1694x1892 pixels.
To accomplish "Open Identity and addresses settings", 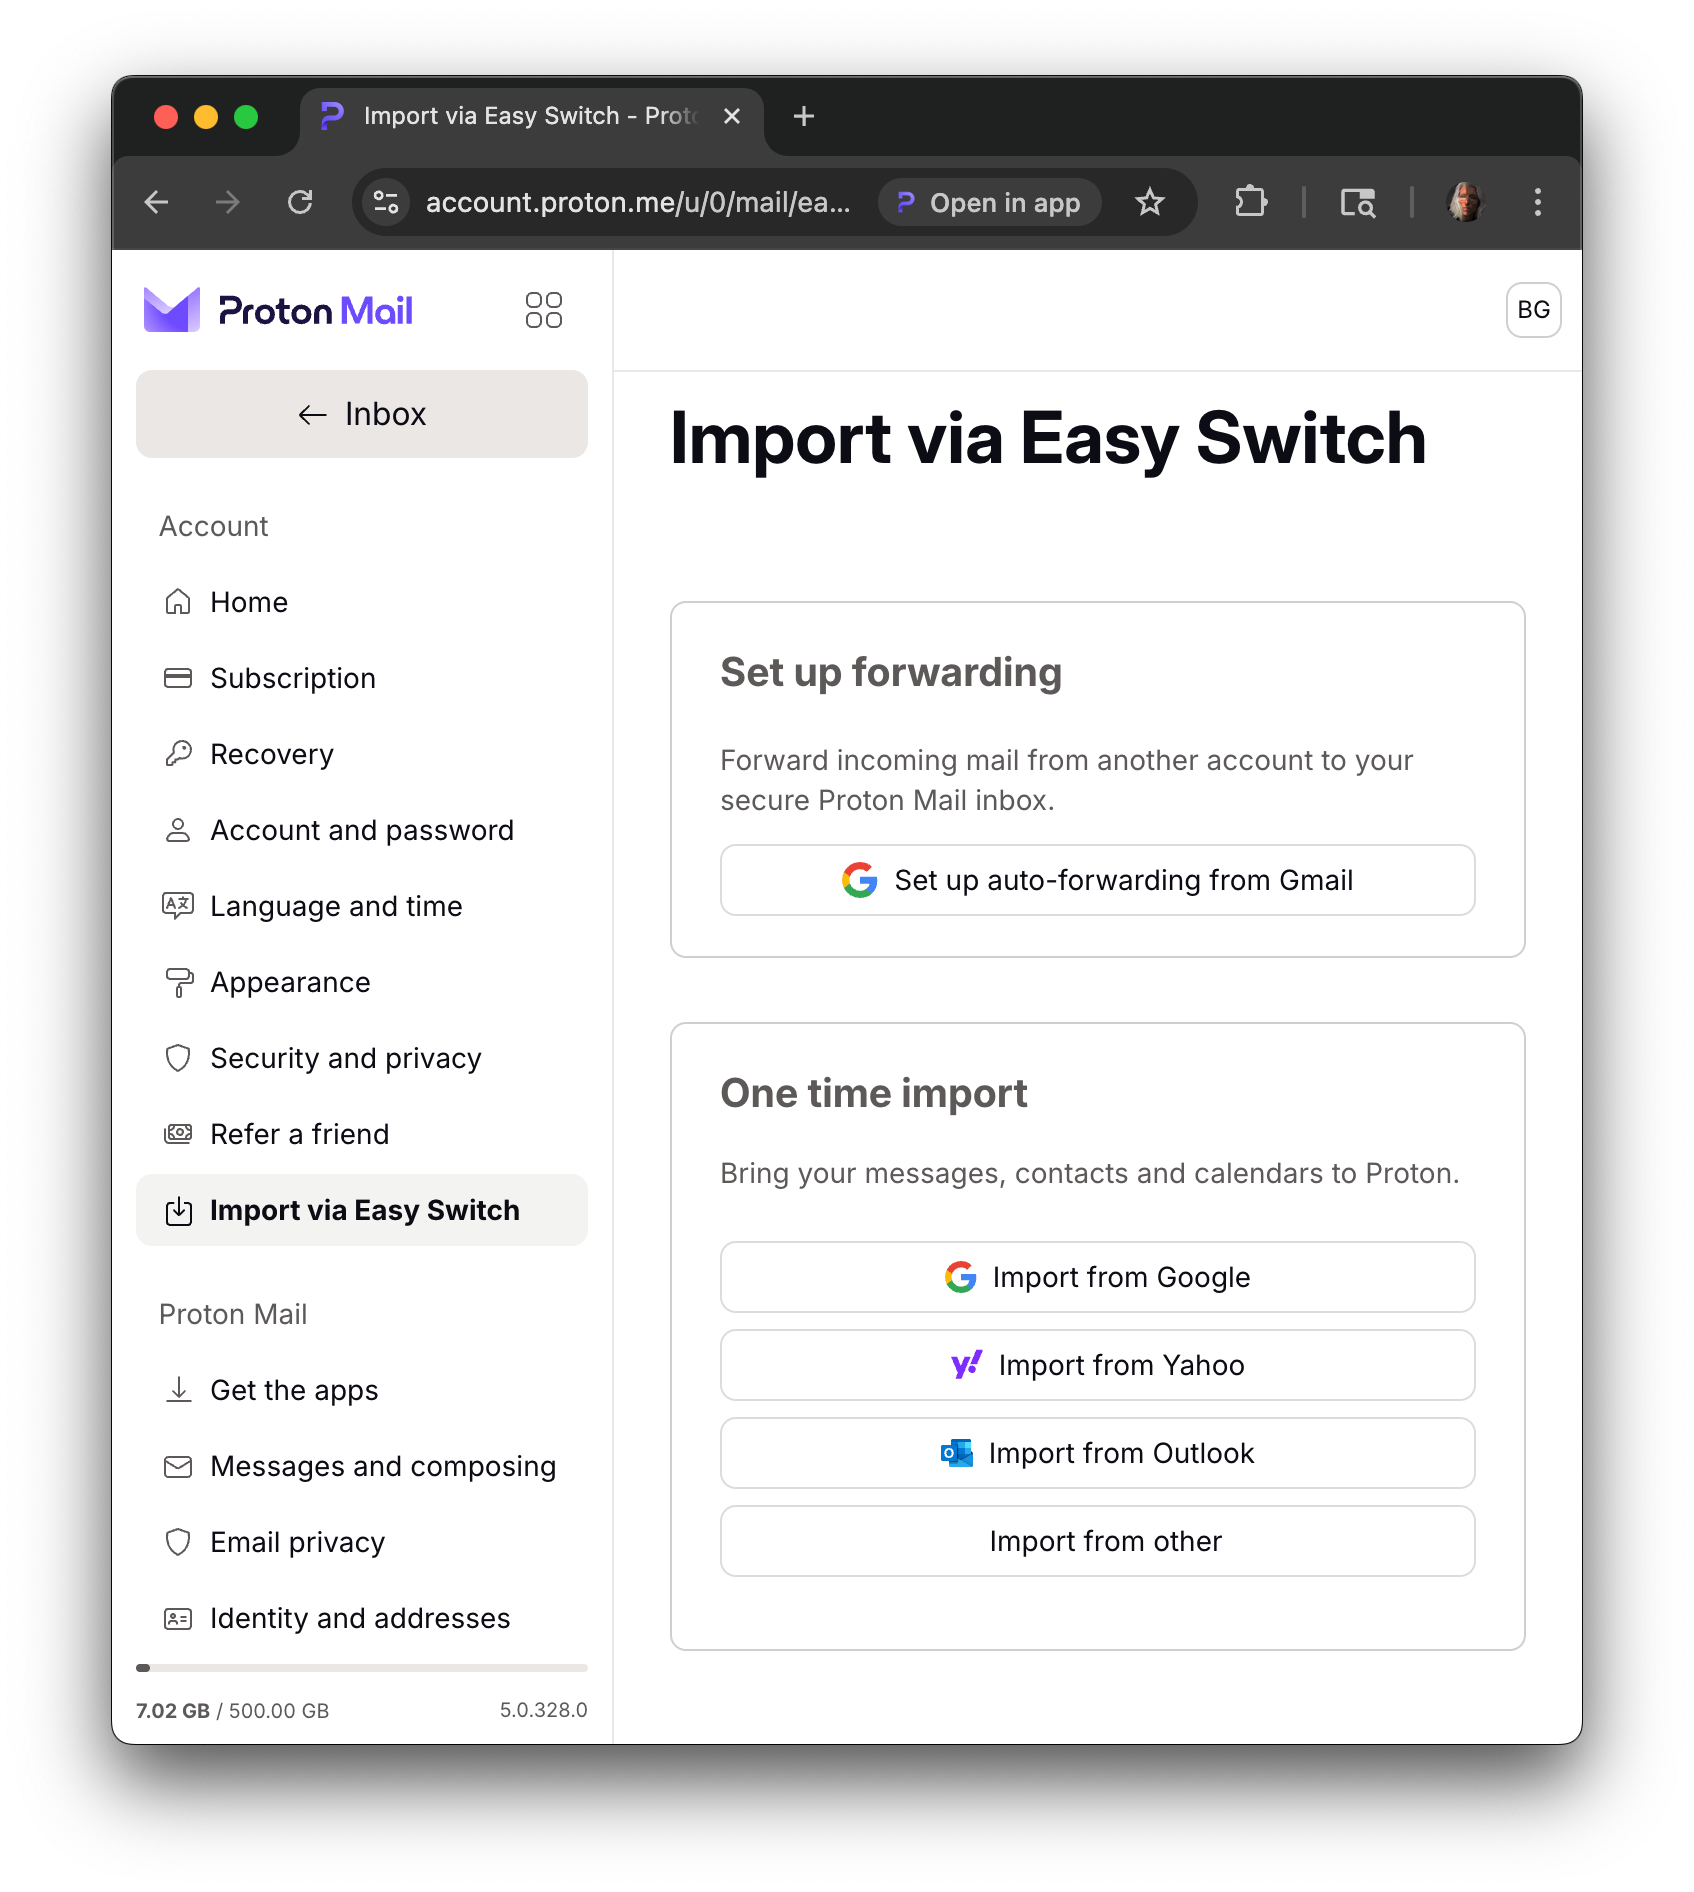I will [362, 1618].
